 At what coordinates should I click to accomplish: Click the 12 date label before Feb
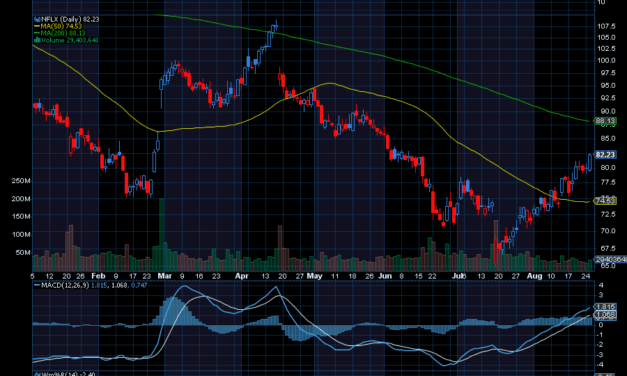tap(49, 276)
